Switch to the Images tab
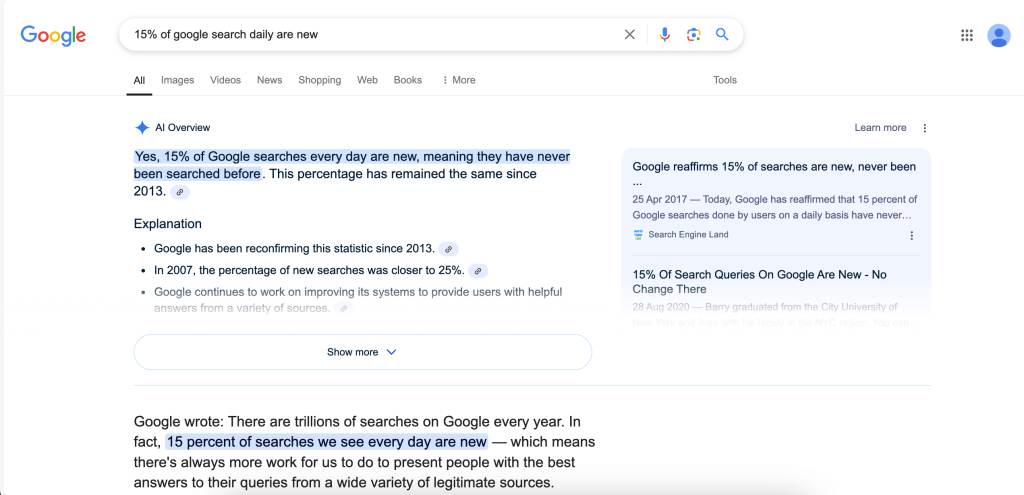The height and width of the screenshot is (495, 1024). (178, 80)
